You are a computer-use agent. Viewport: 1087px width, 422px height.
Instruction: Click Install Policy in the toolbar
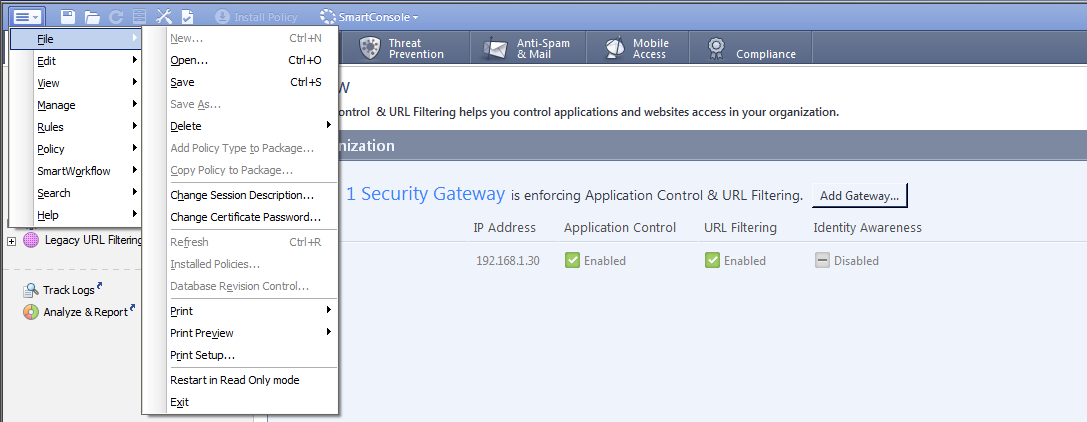tap(256, 17)
